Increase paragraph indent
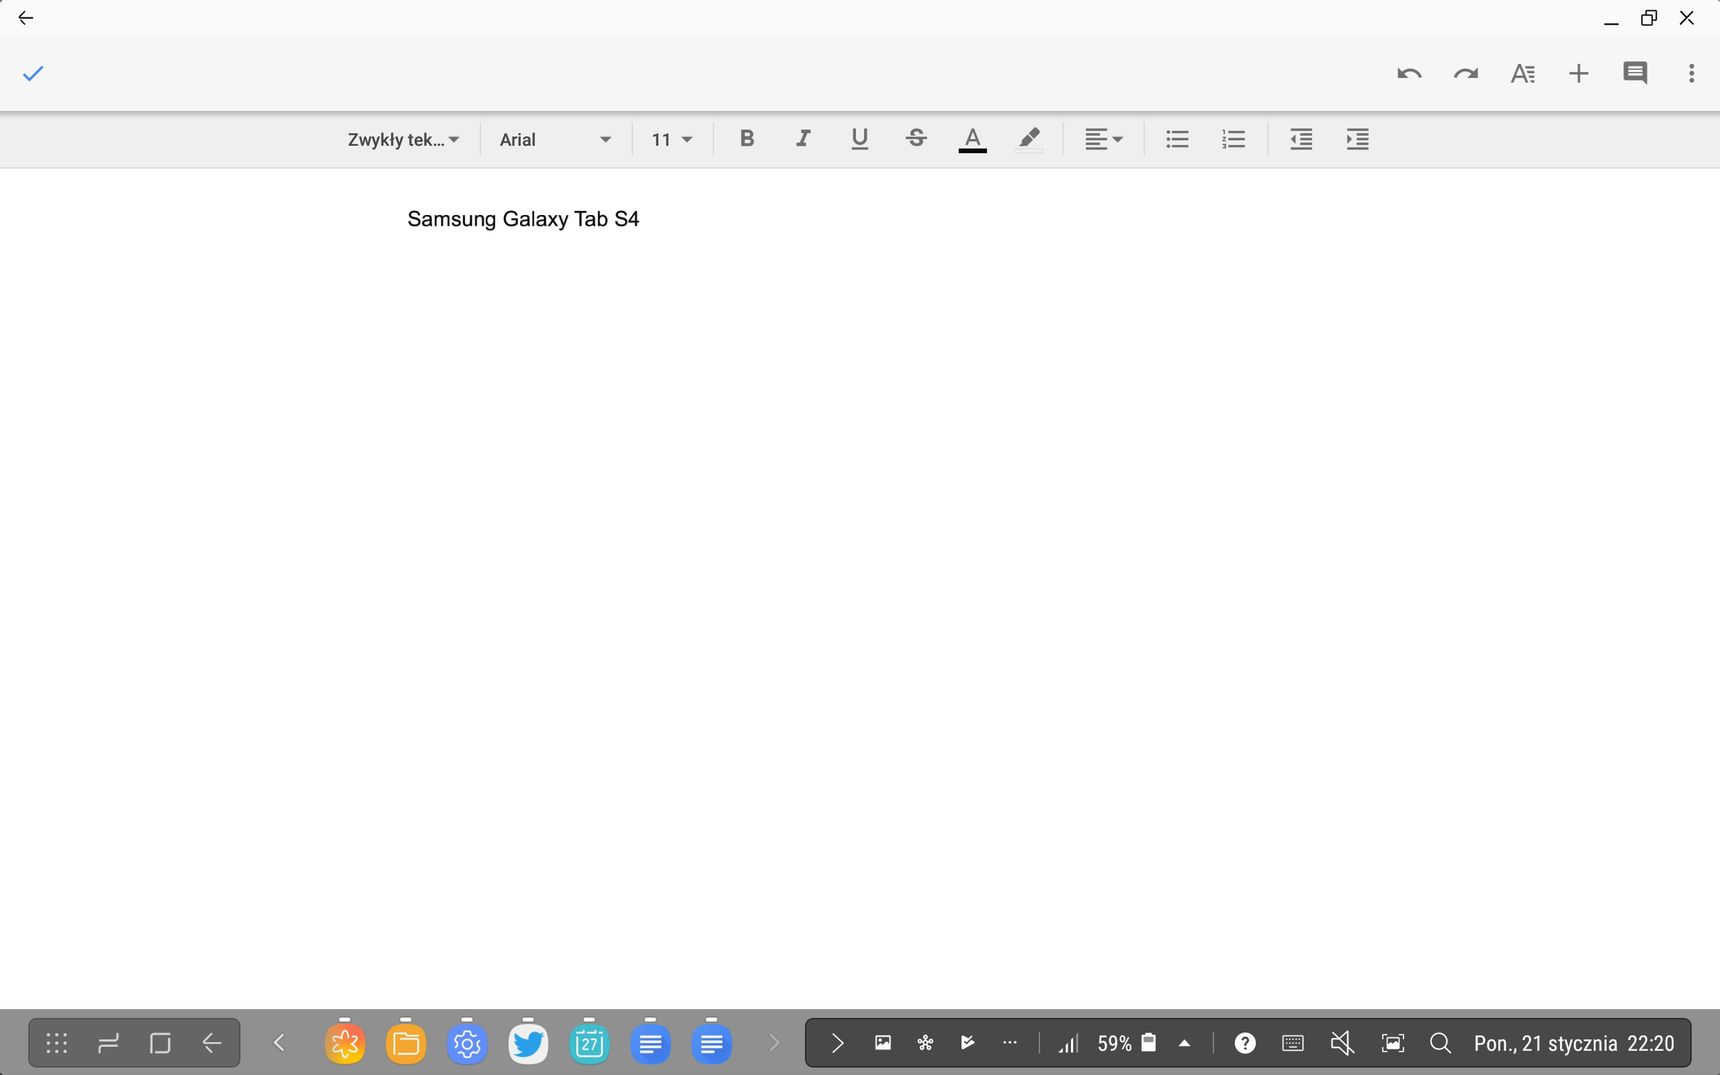The image size is (1720, 1075). (x=1357, y=140)
